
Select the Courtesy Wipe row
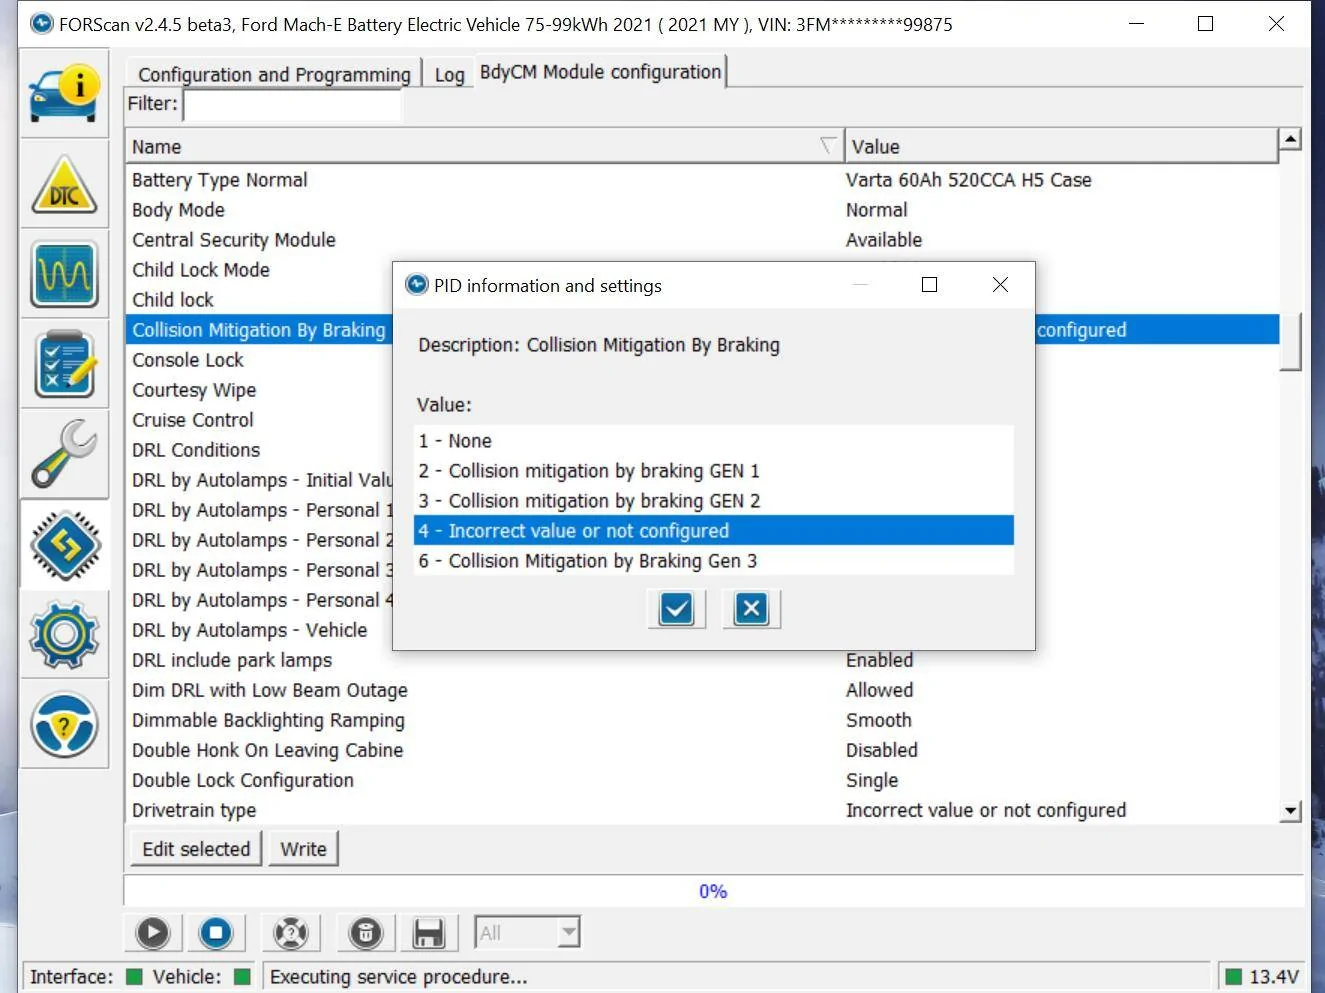[259, 390]
